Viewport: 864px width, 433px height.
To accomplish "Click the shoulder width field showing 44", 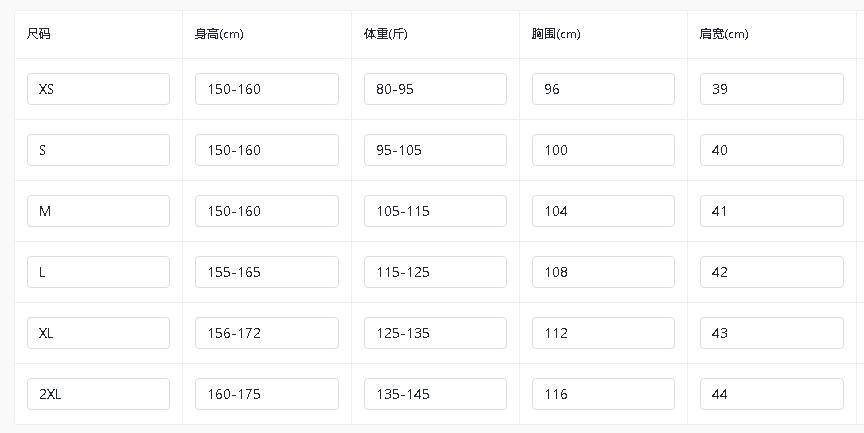I will pos(771,394).
